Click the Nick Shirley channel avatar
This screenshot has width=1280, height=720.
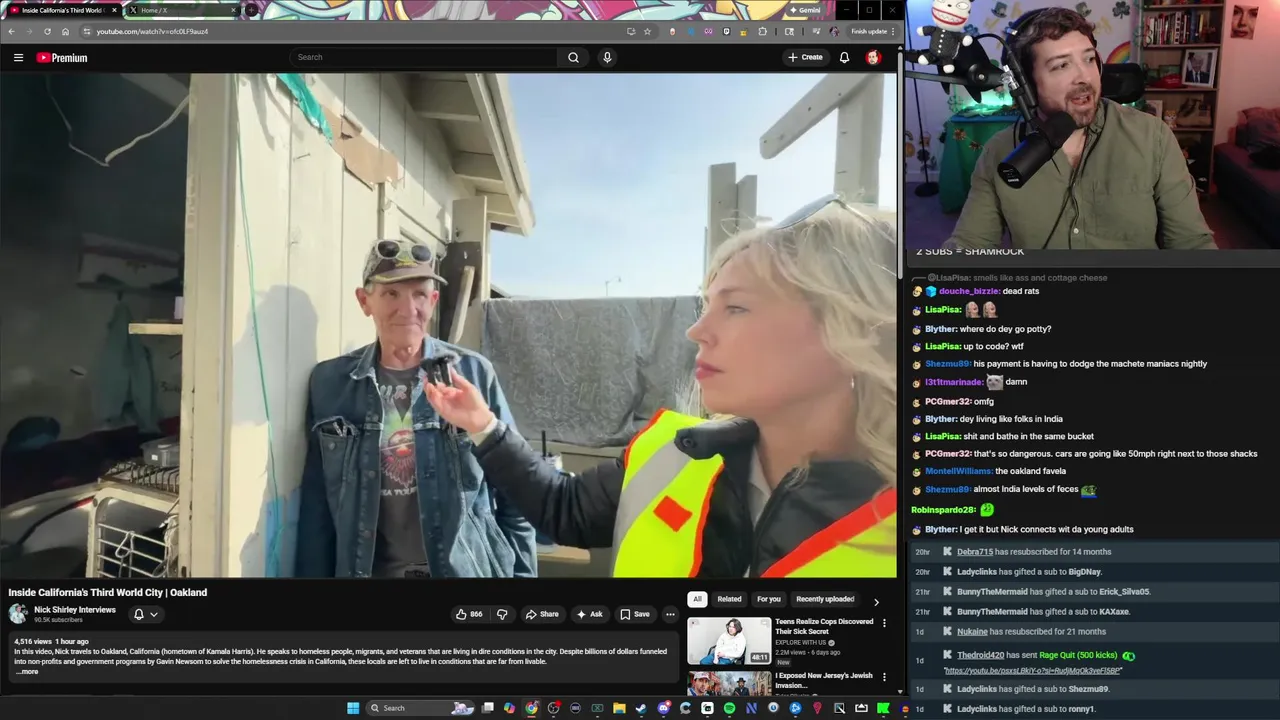pyautogui.click(x=18, y=614)
